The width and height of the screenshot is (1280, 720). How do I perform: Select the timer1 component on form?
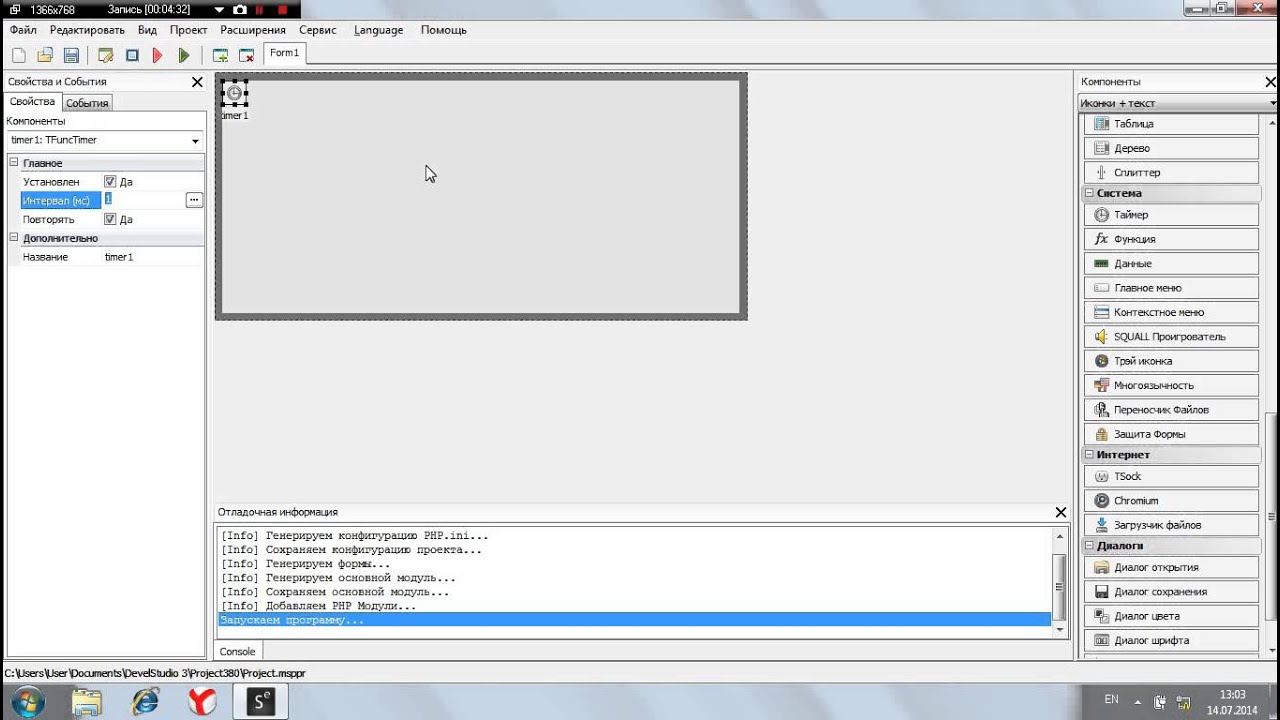(234, 94)
